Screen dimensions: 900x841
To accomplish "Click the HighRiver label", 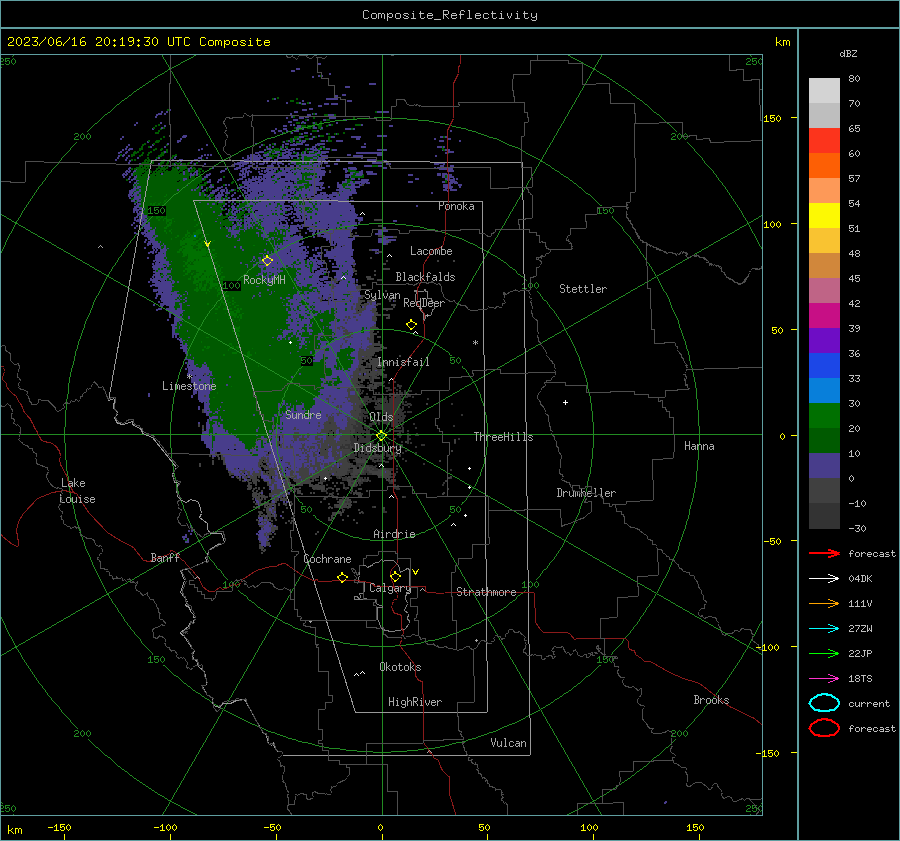I will click(415, 702).
